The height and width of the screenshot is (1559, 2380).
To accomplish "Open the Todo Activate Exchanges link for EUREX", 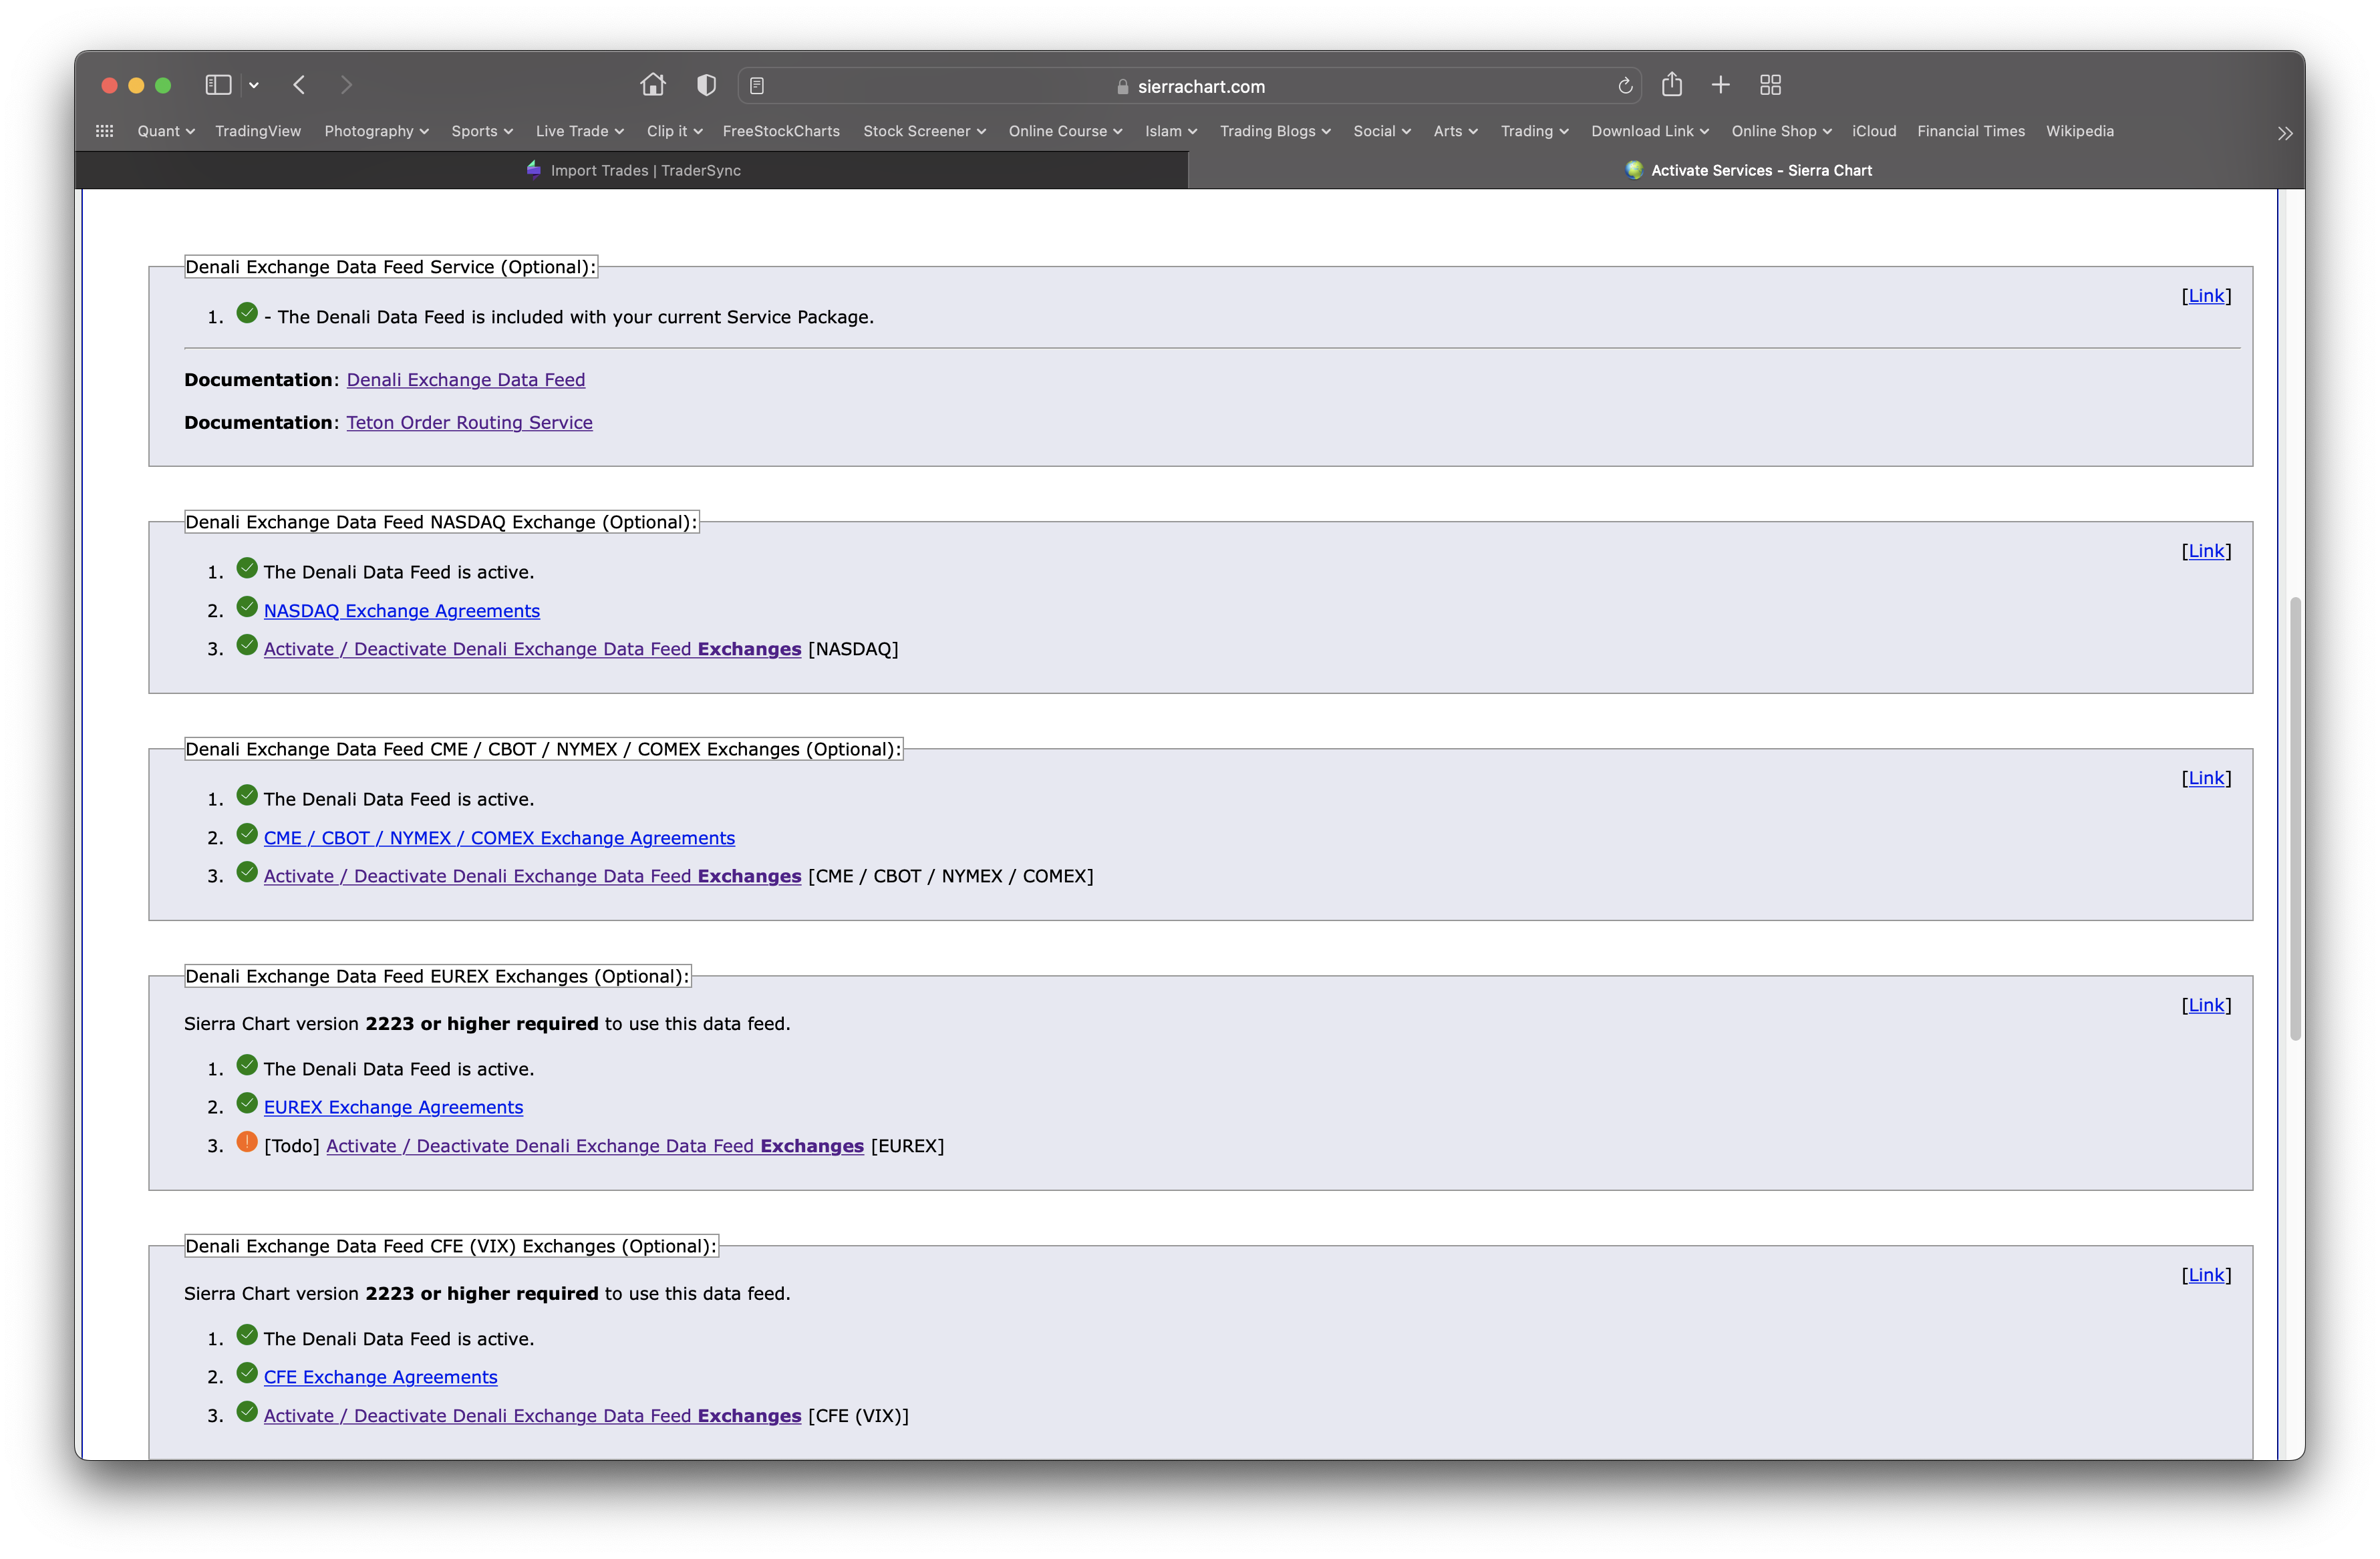I will pos(595,1146).
